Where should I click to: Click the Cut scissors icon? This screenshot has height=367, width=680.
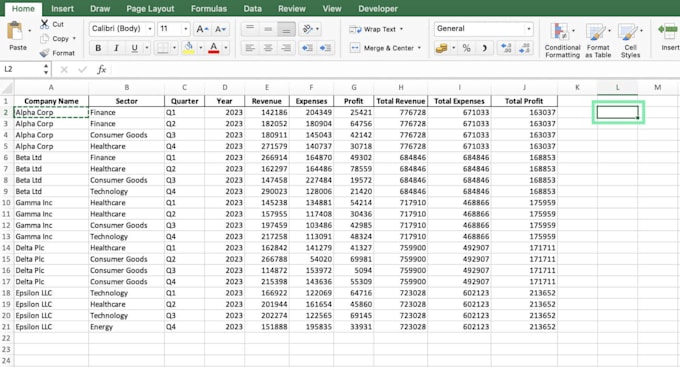(44, 24)
